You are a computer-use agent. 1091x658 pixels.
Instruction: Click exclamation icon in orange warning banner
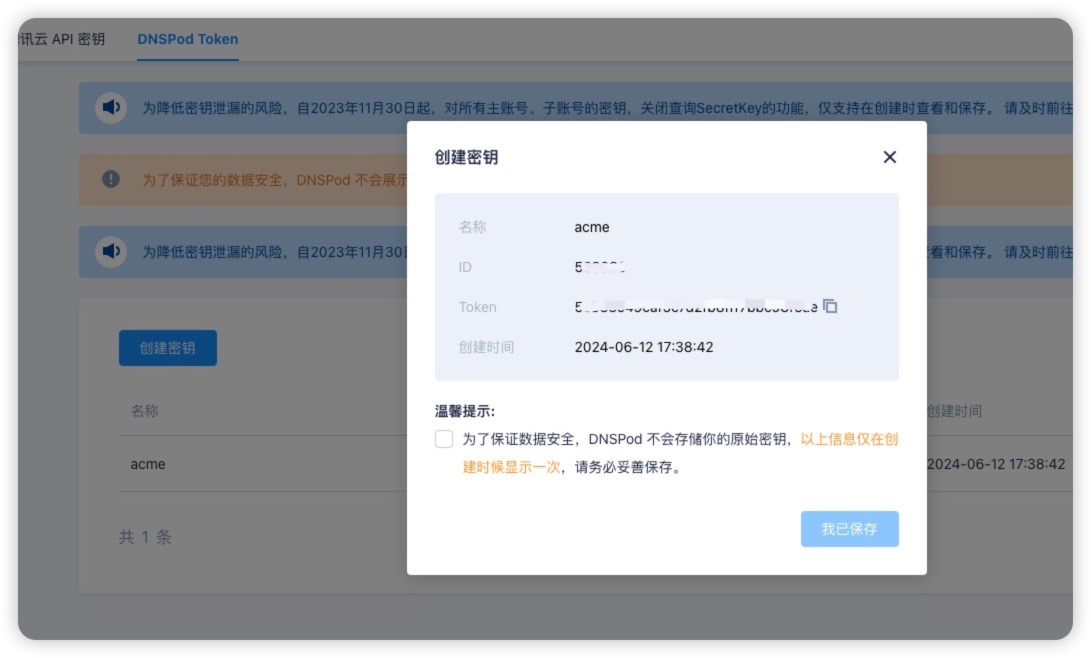tap(111, 179)
